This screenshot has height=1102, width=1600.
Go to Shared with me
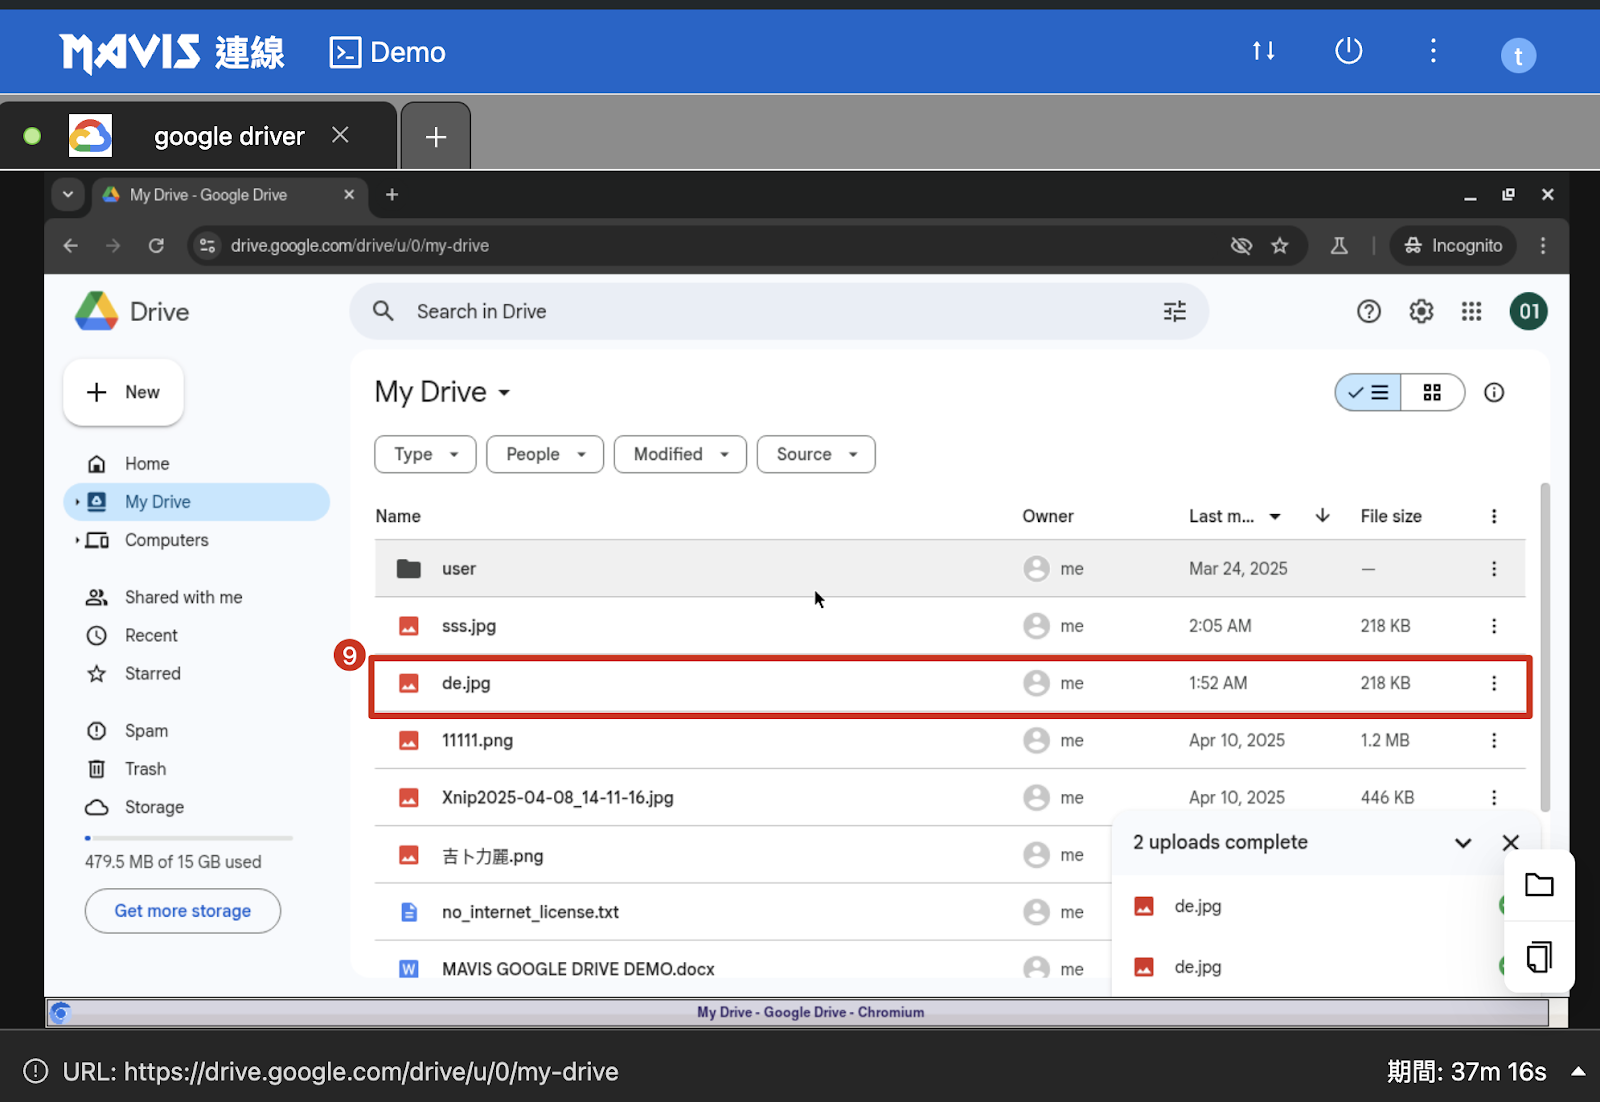click(183, 597)
